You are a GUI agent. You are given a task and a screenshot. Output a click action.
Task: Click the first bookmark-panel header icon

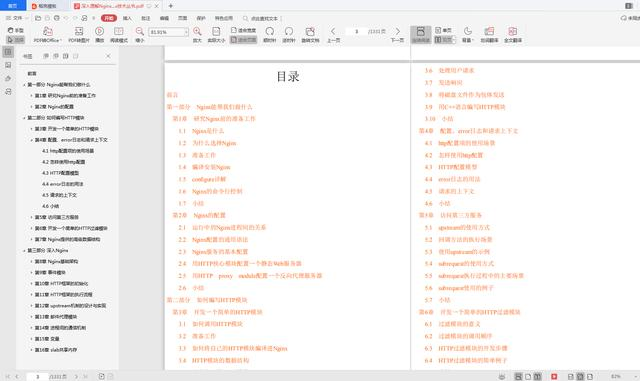coord(46,56)
